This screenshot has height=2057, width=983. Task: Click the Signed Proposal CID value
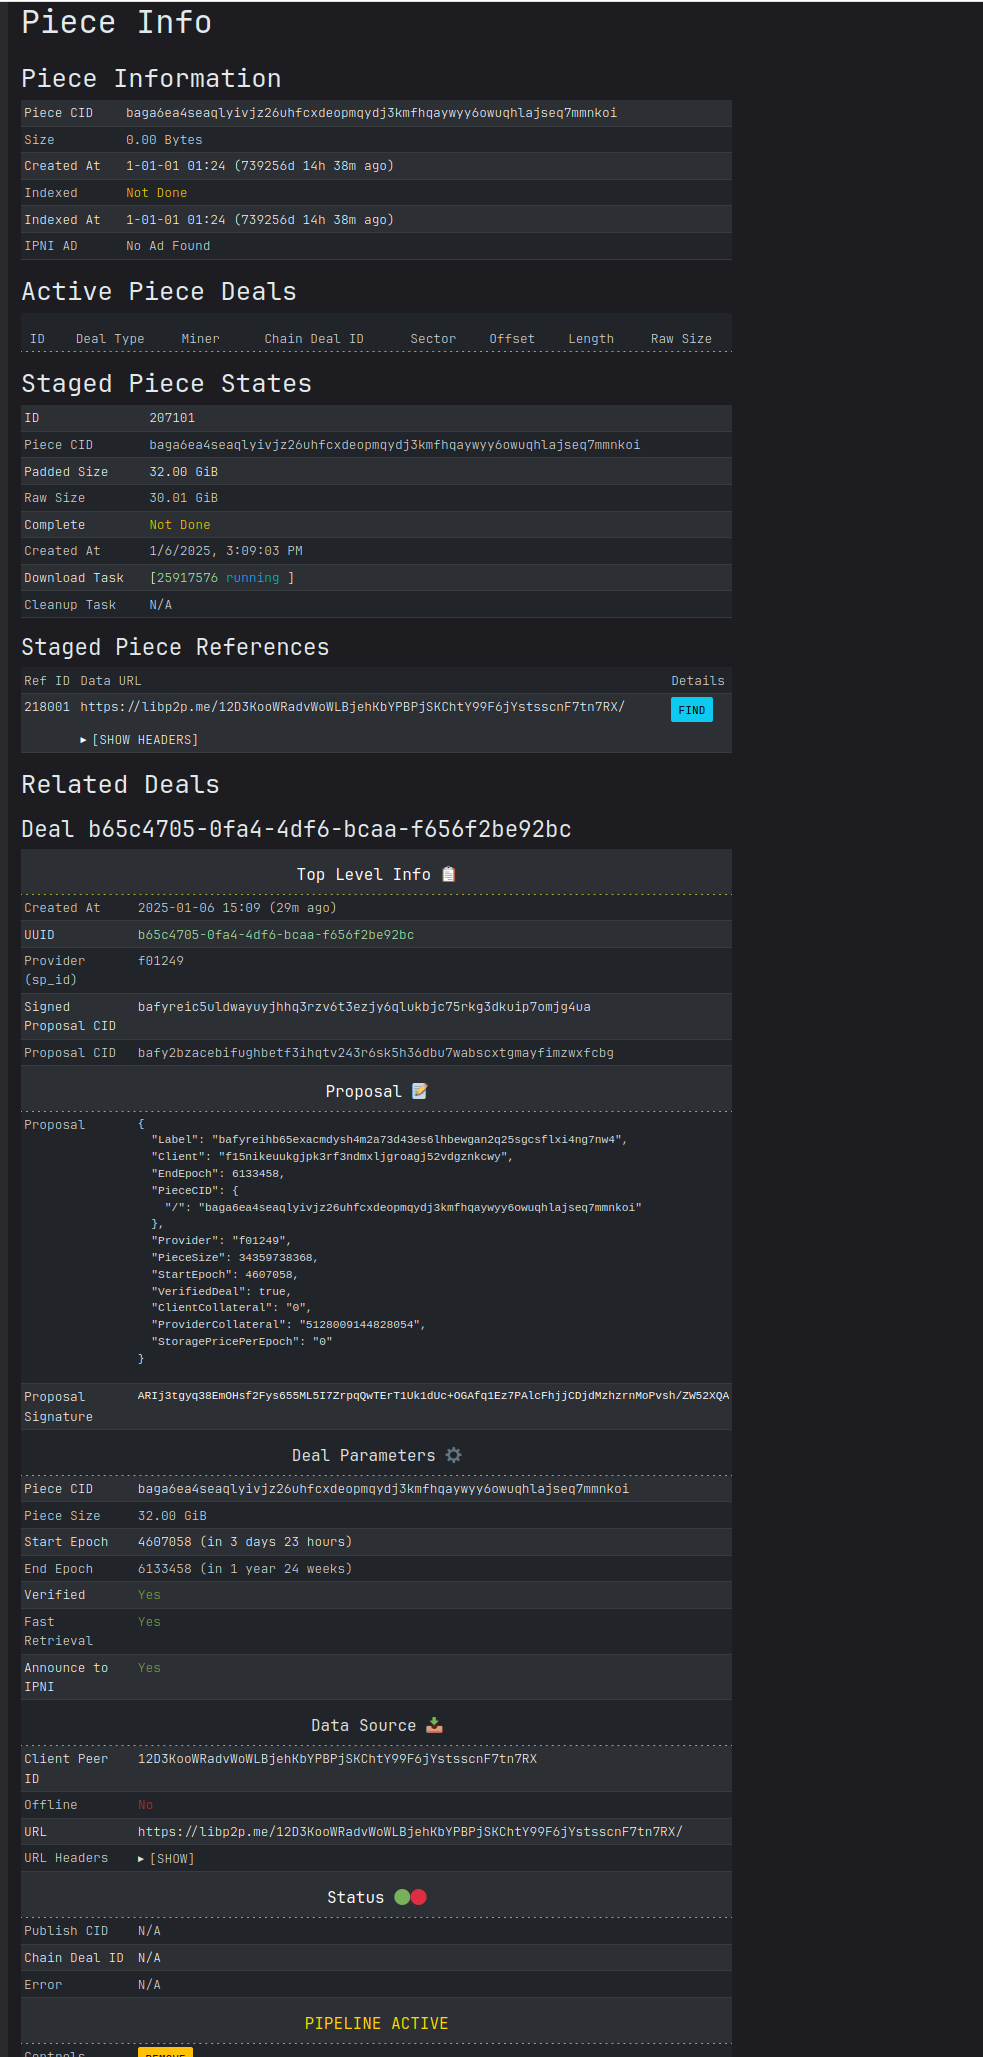point(364,1007)
